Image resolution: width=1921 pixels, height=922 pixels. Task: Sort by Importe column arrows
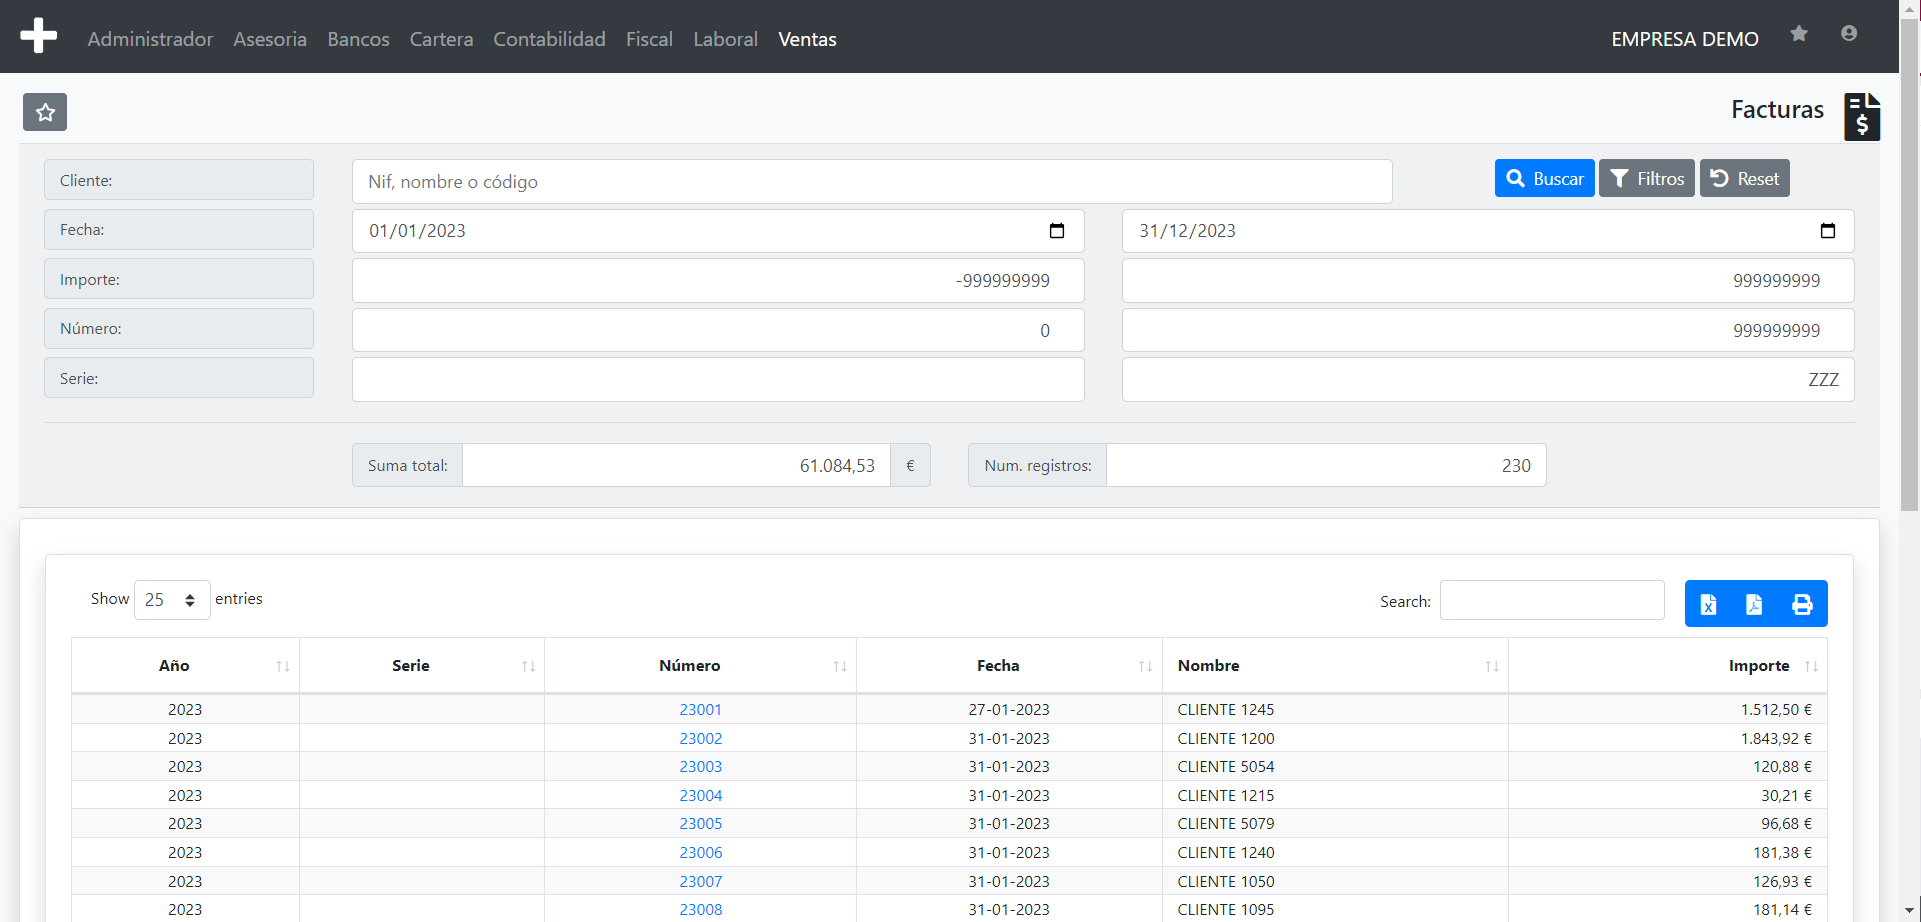[1811, 666]
